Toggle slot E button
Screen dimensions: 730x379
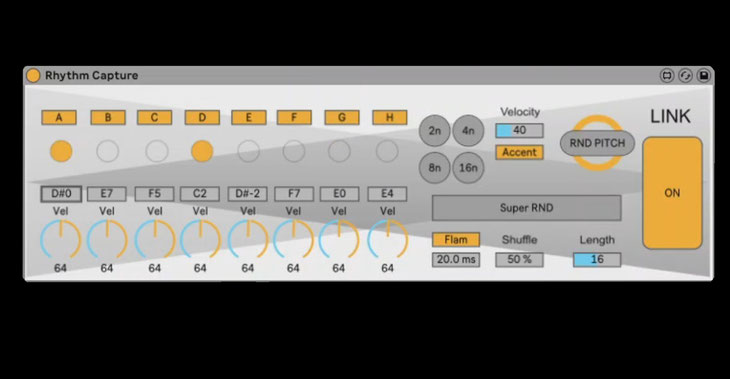(x=249, y=117)
